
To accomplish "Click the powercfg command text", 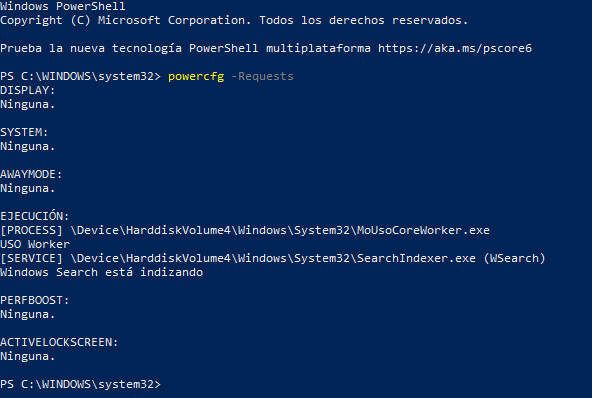I will pyautogui.click(x=196, y=77).
